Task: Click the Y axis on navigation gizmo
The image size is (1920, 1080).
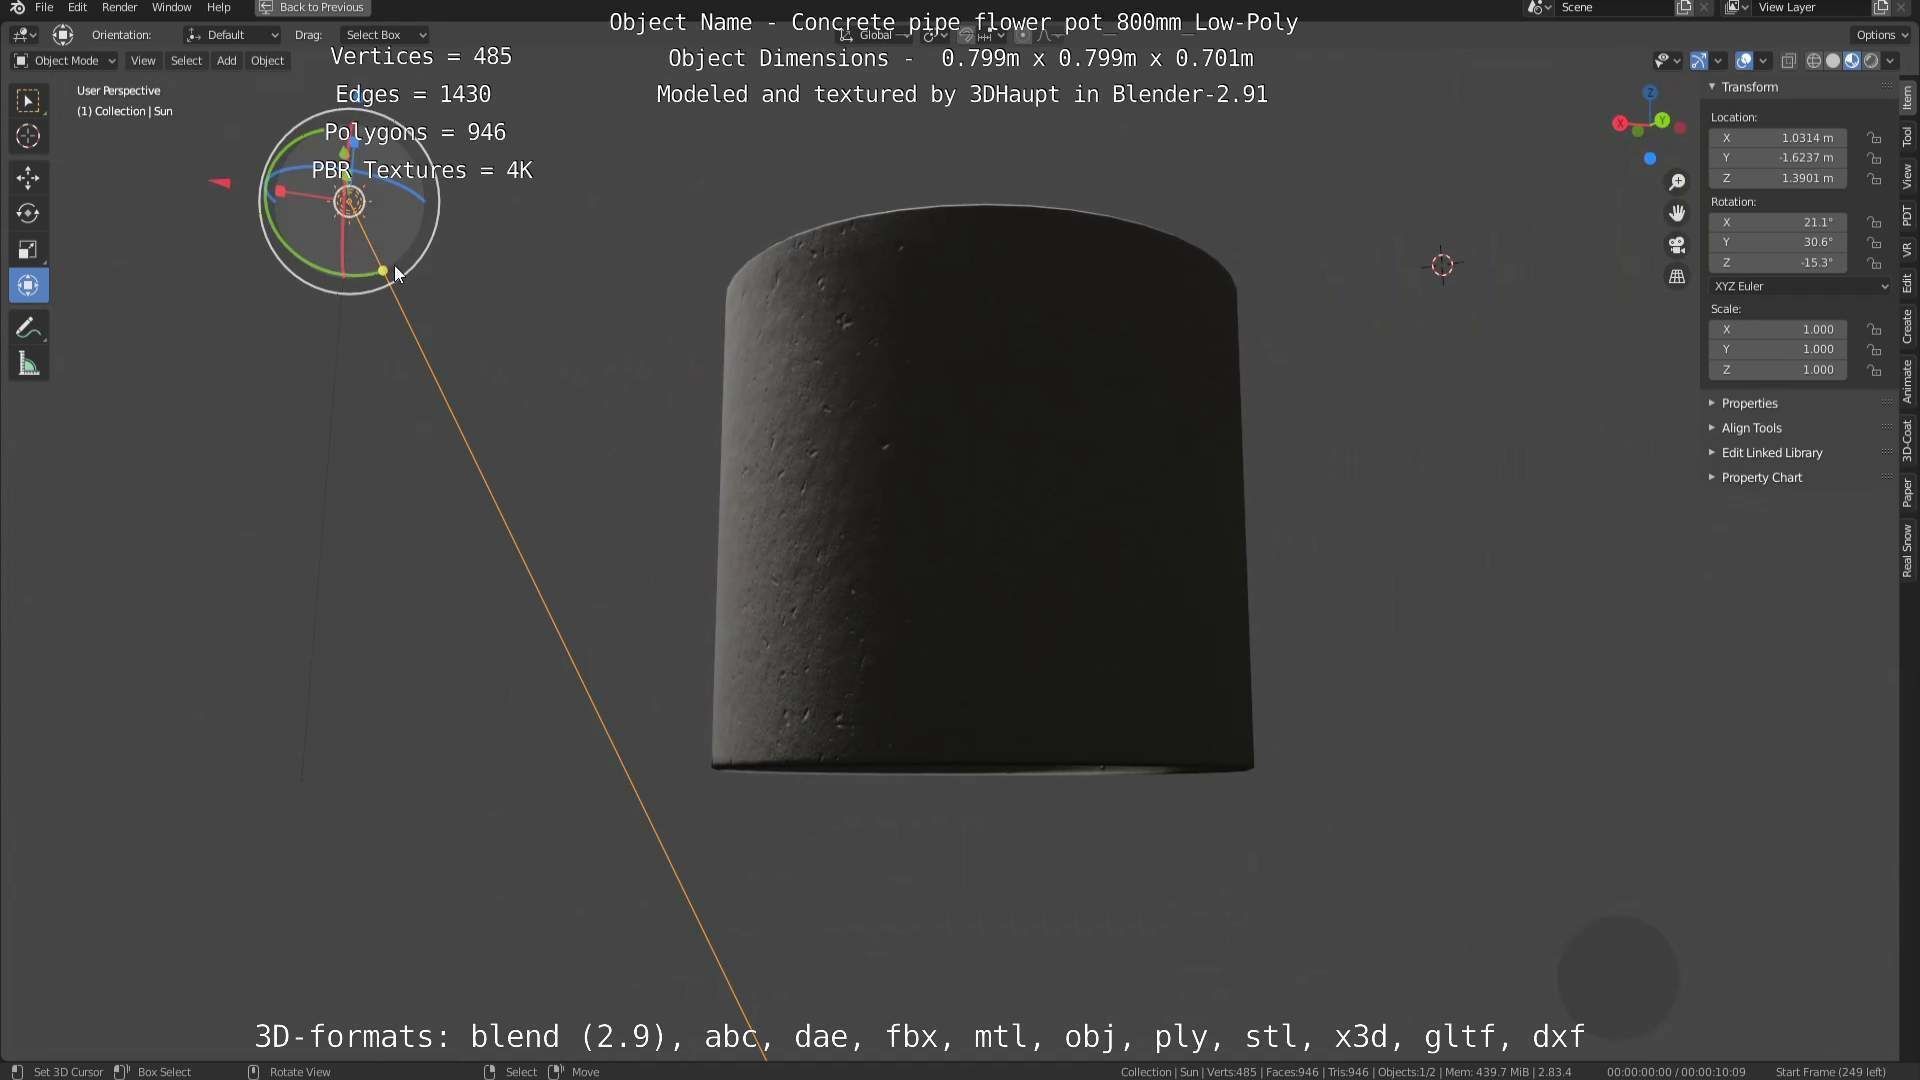Action: [x=1662, y=120]
